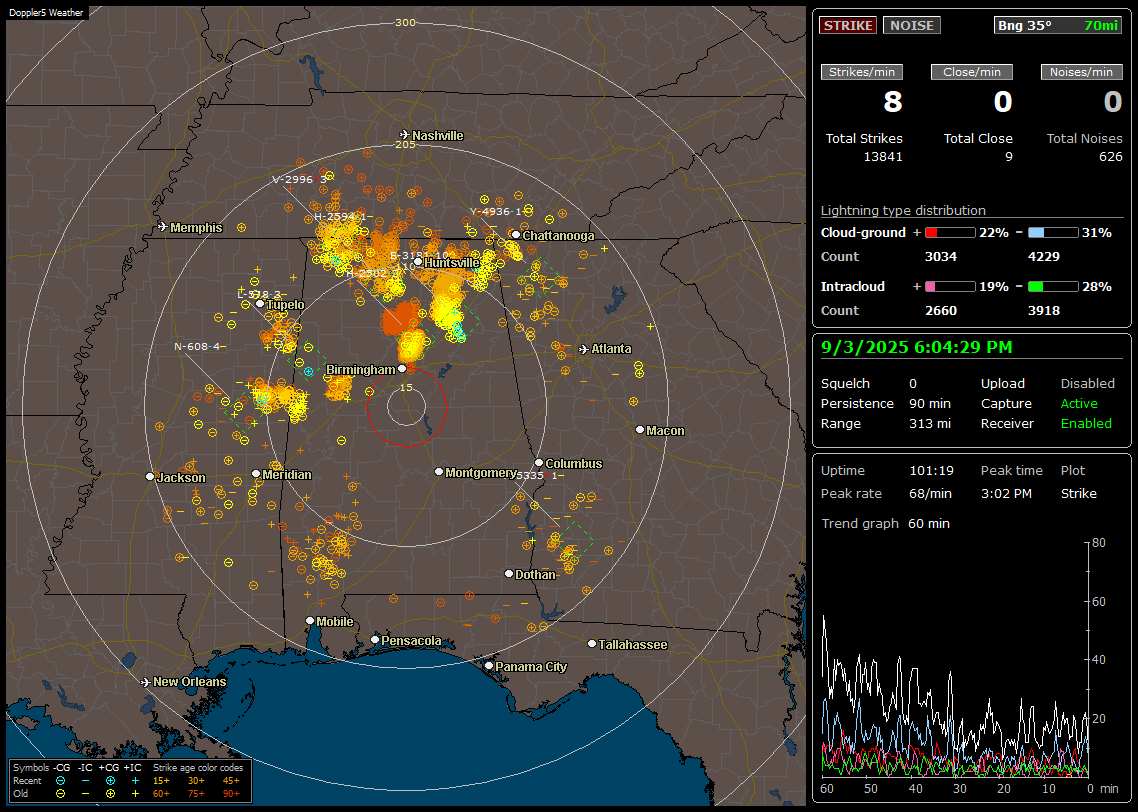Screen dimensions: 1138x812
Task: Click the Total Strikes count 13841
Action: [x=883, y=156]
